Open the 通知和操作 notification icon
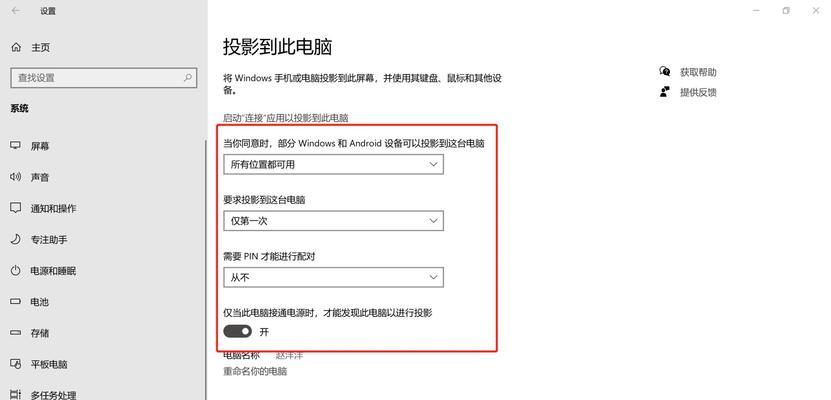 [16, 208]
